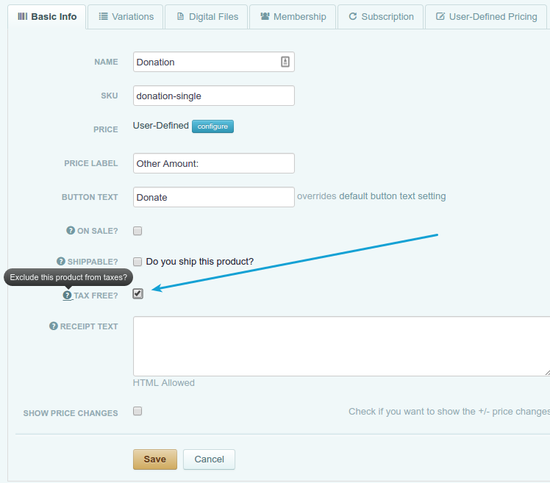The image size is (550, 483).
Task: Focus the Receipt Text textarea
Action: (342, 346)
